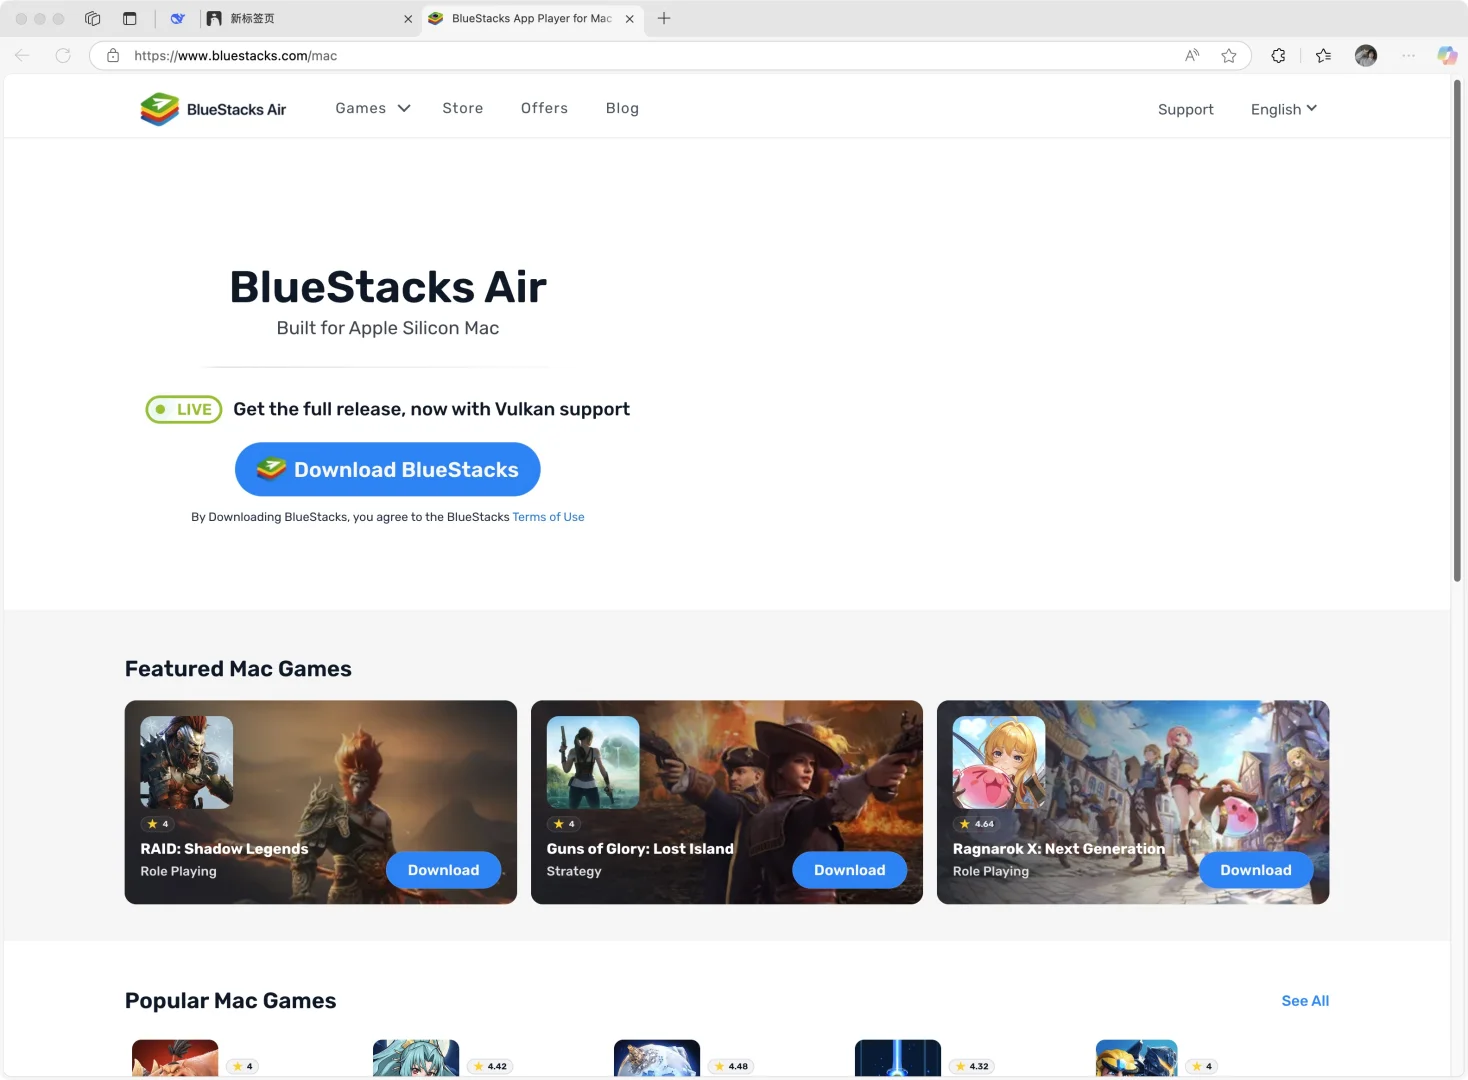Close the BlueStacks App Player tab

630,19
